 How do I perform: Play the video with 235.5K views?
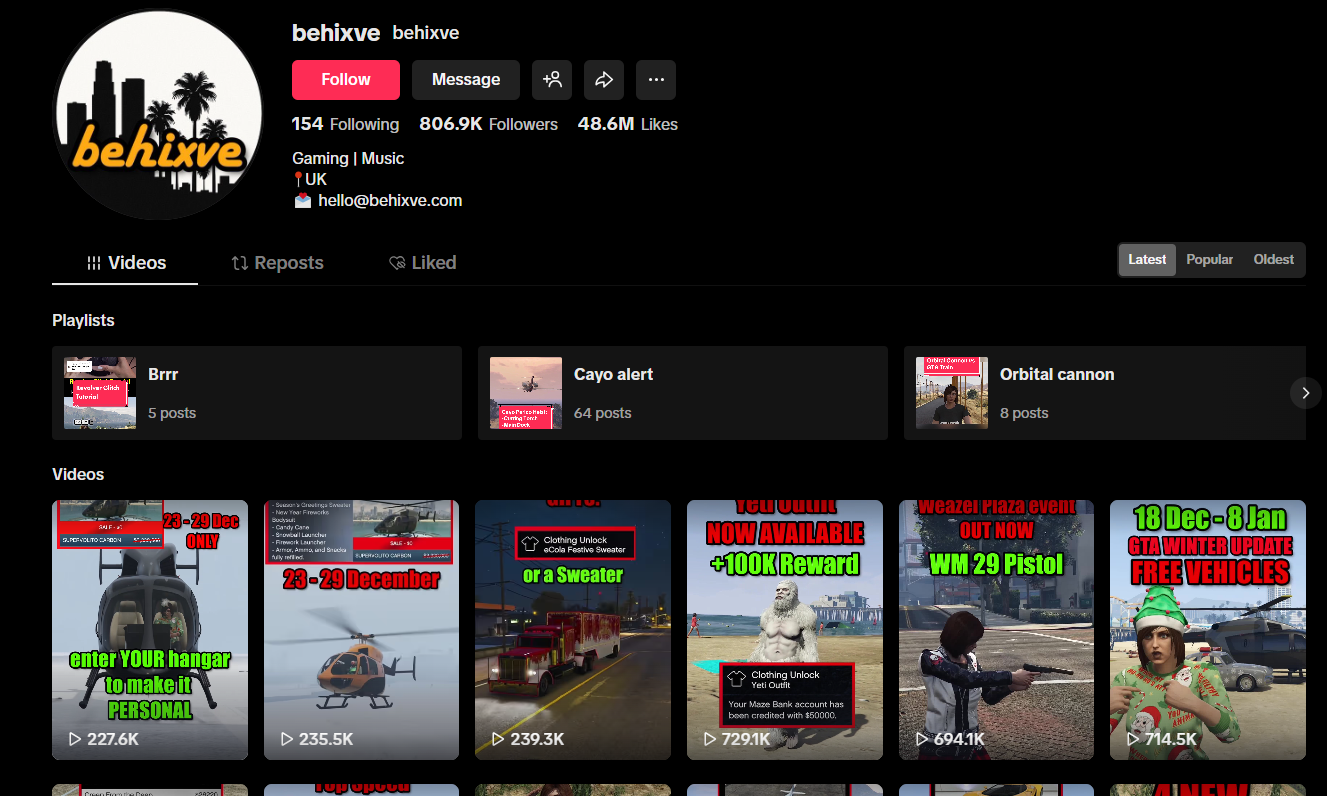(x=362, y=630)
